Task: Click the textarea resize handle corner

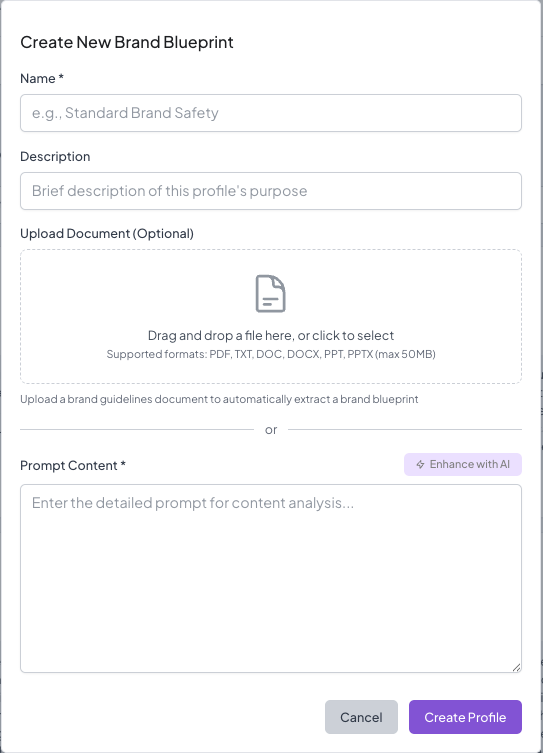Action: (x=516, y=667)
